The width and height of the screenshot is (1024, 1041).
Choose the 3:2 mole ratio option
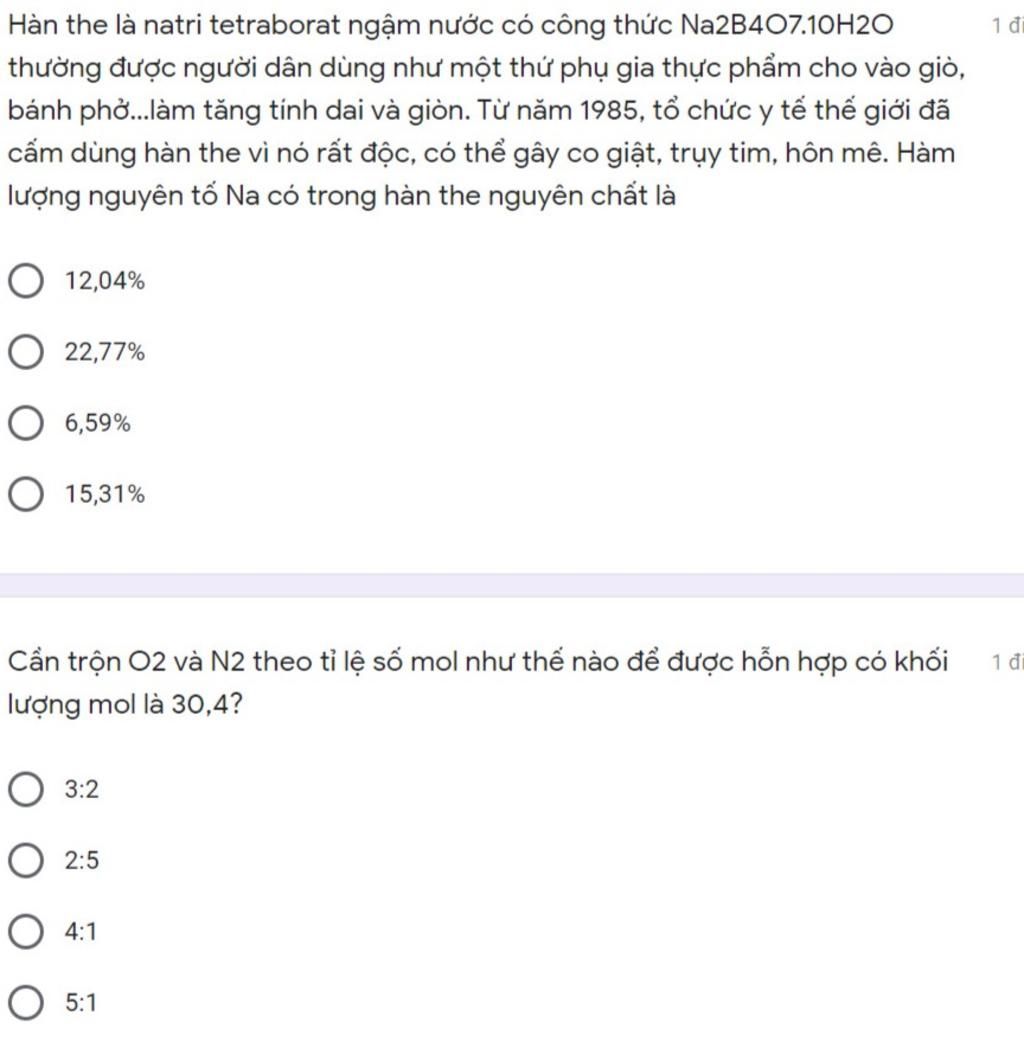pos(26,789)
